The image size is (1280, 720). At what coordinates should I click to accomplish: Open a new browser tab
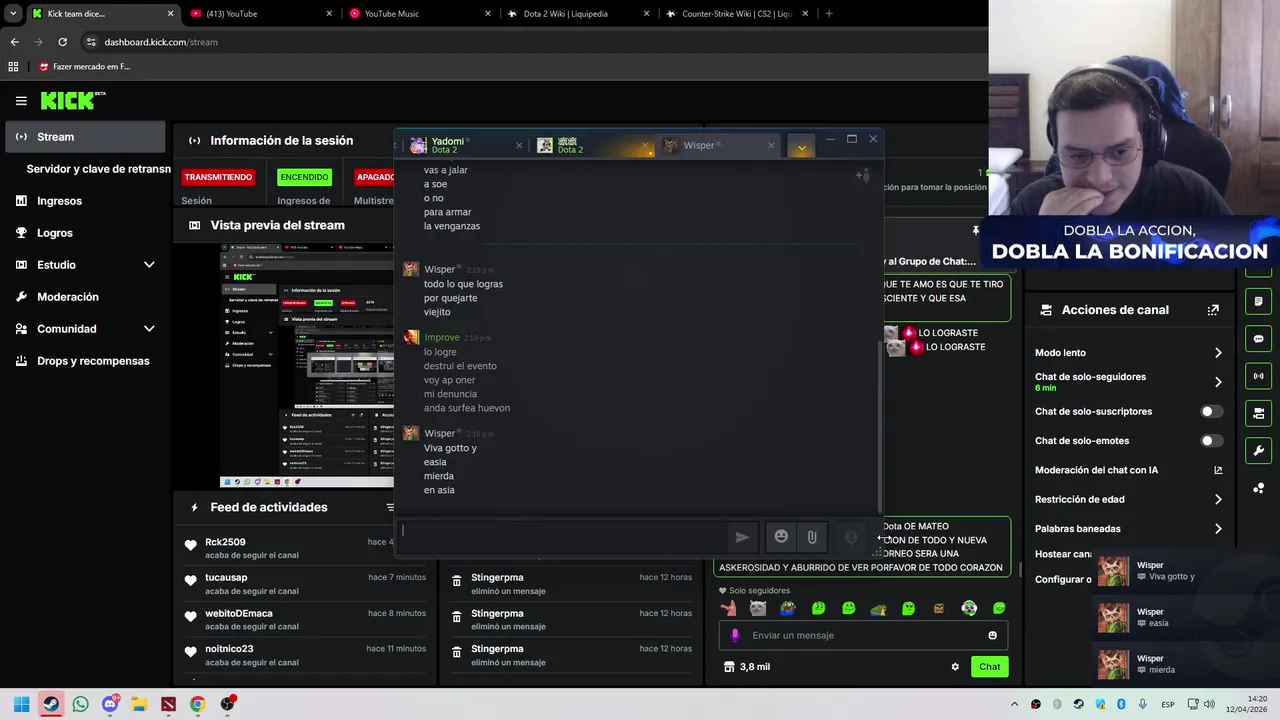[x=828, y=14]
